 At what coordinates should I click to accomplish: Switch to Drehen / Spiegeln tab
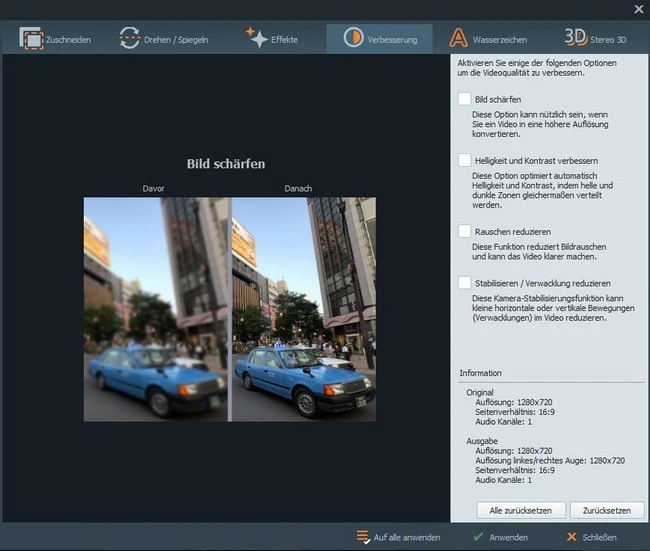point(164,39)
